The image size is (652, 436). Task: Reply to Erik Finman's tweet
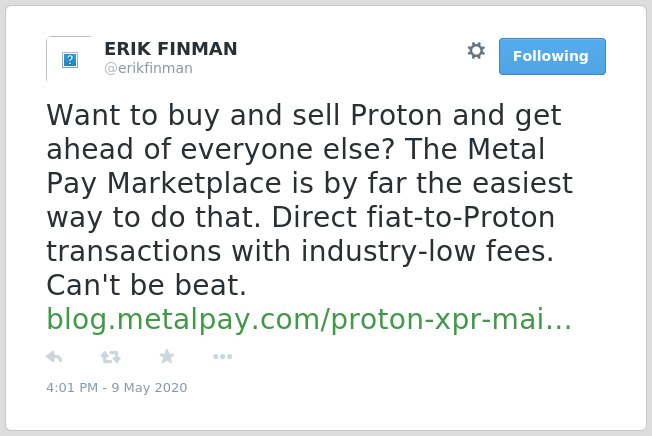tap(54, 357)
